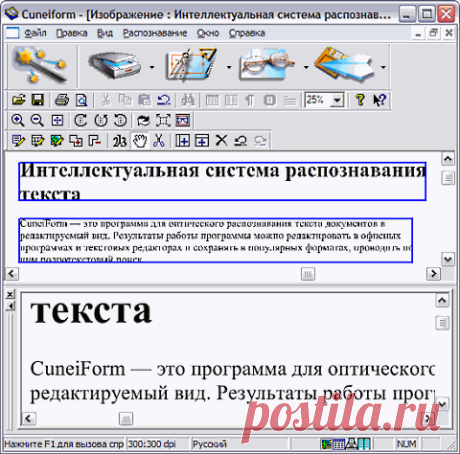Click the invert image arrows icon

143,120
